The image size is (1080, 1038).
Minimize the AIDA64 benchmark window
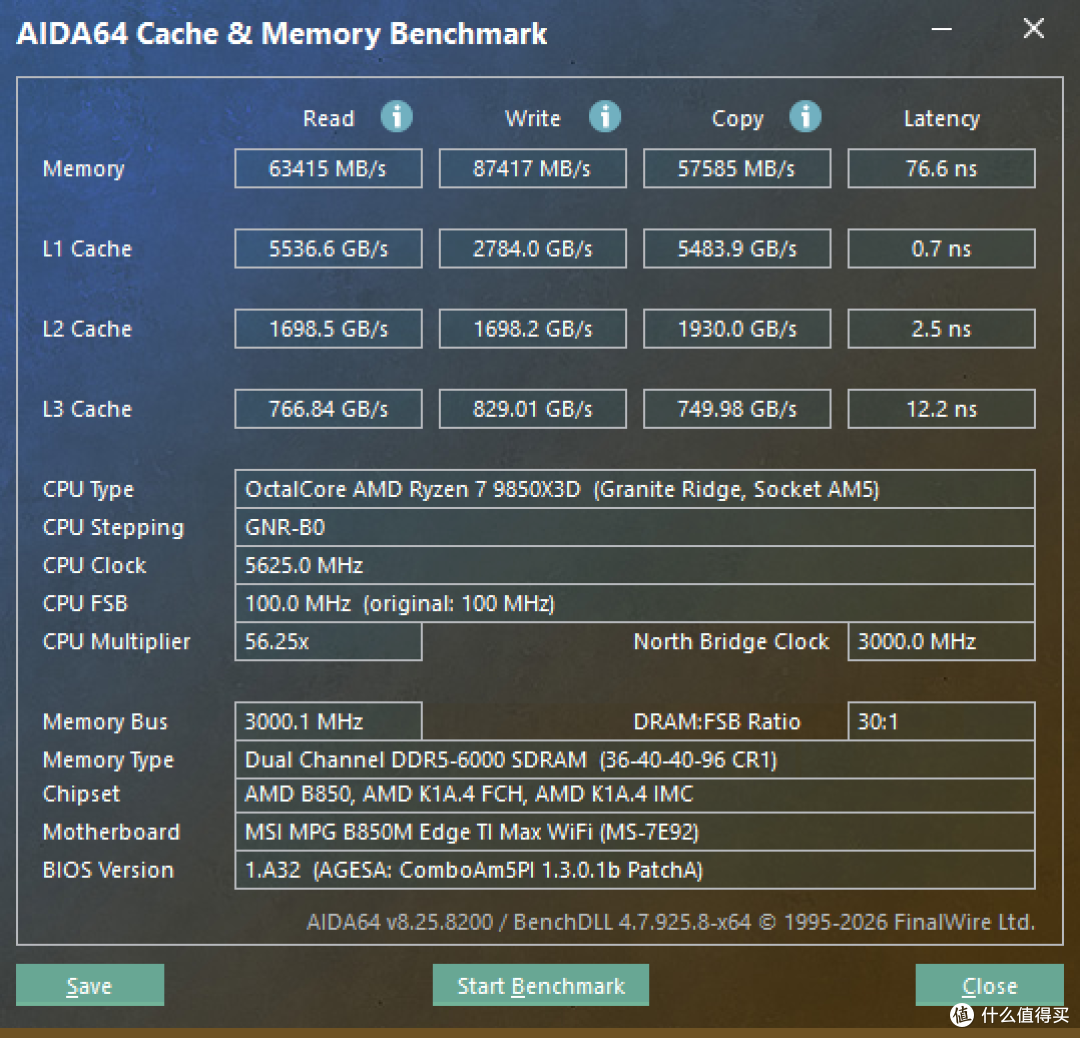click(x=942, y=29)
